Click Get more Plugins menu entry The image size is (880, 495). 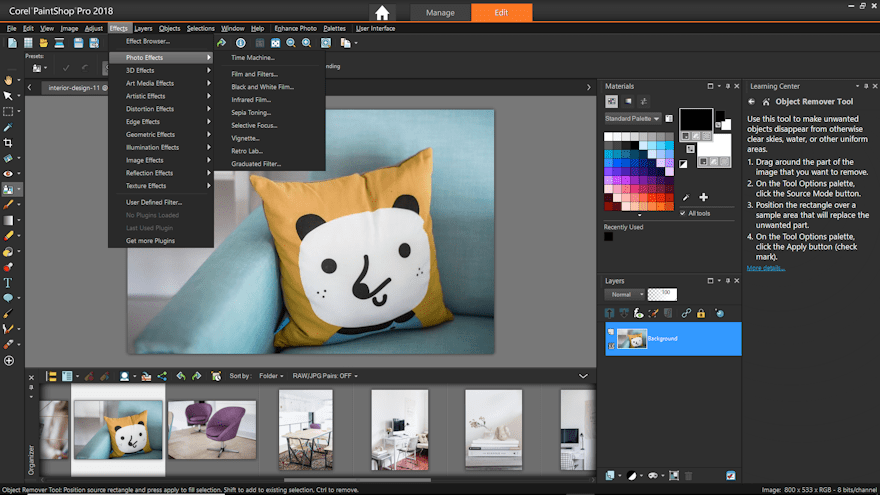coord(150,241)
